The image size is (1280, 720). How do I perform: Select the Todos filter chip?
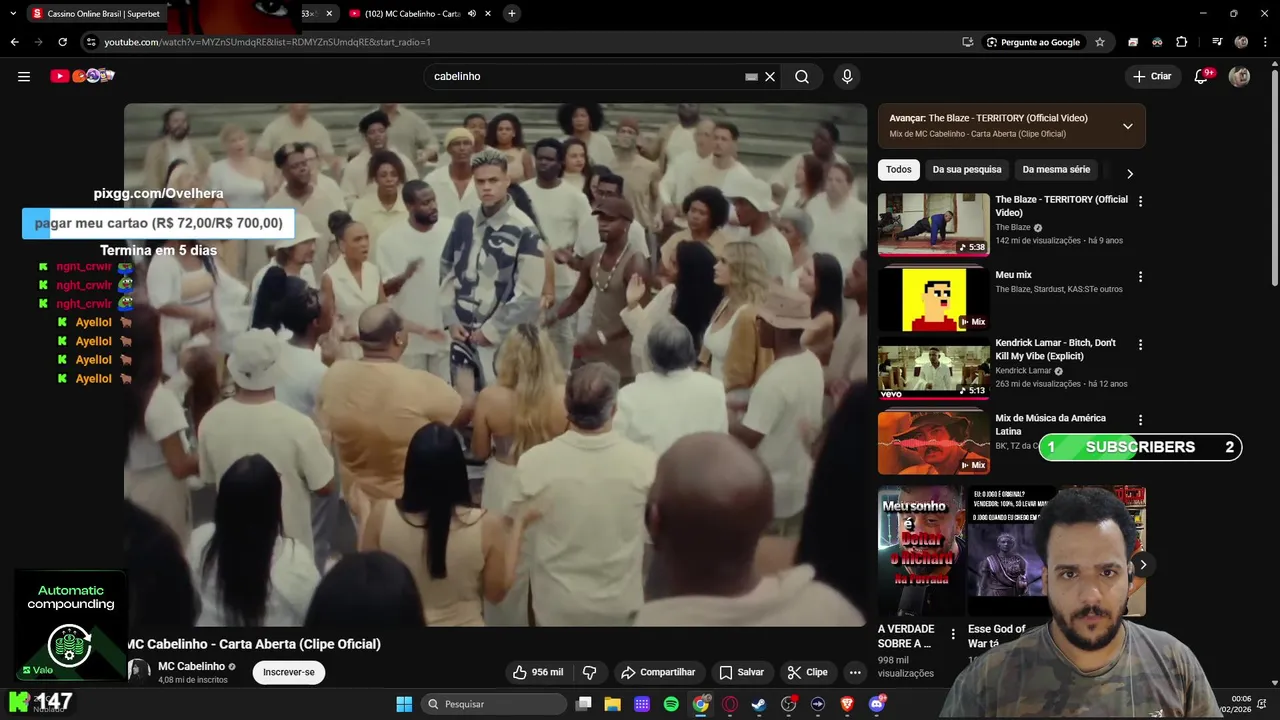[x=899, y=170]
